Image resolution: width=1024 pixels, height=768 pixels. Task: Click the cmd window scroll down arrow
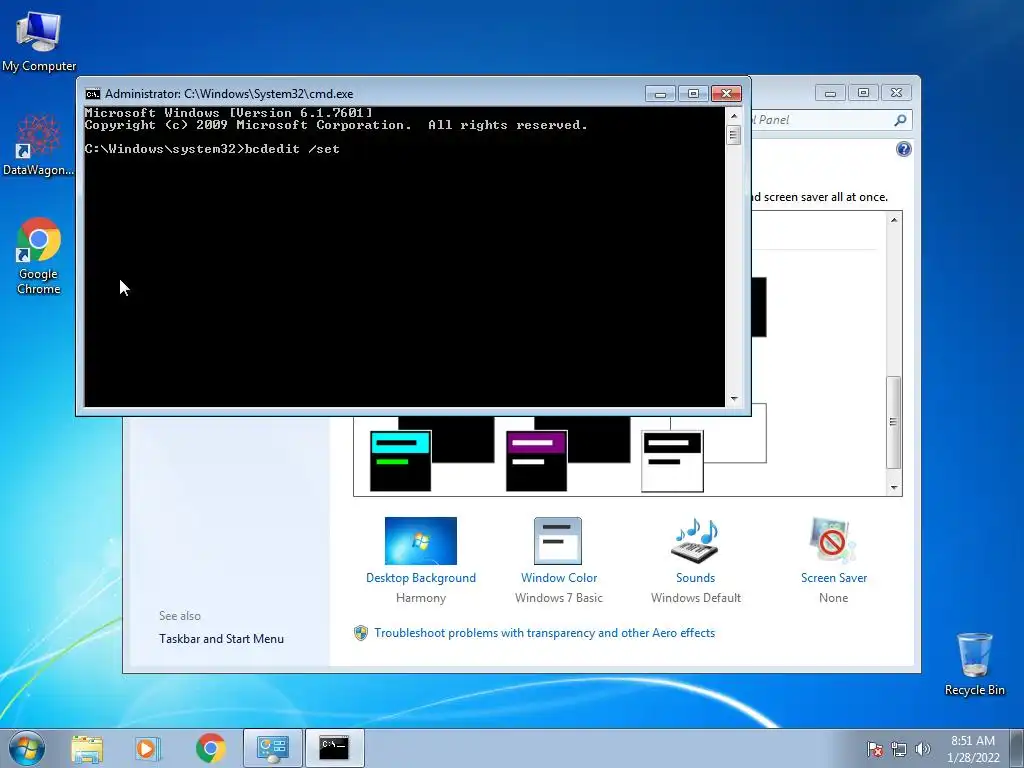click(734, 398)
